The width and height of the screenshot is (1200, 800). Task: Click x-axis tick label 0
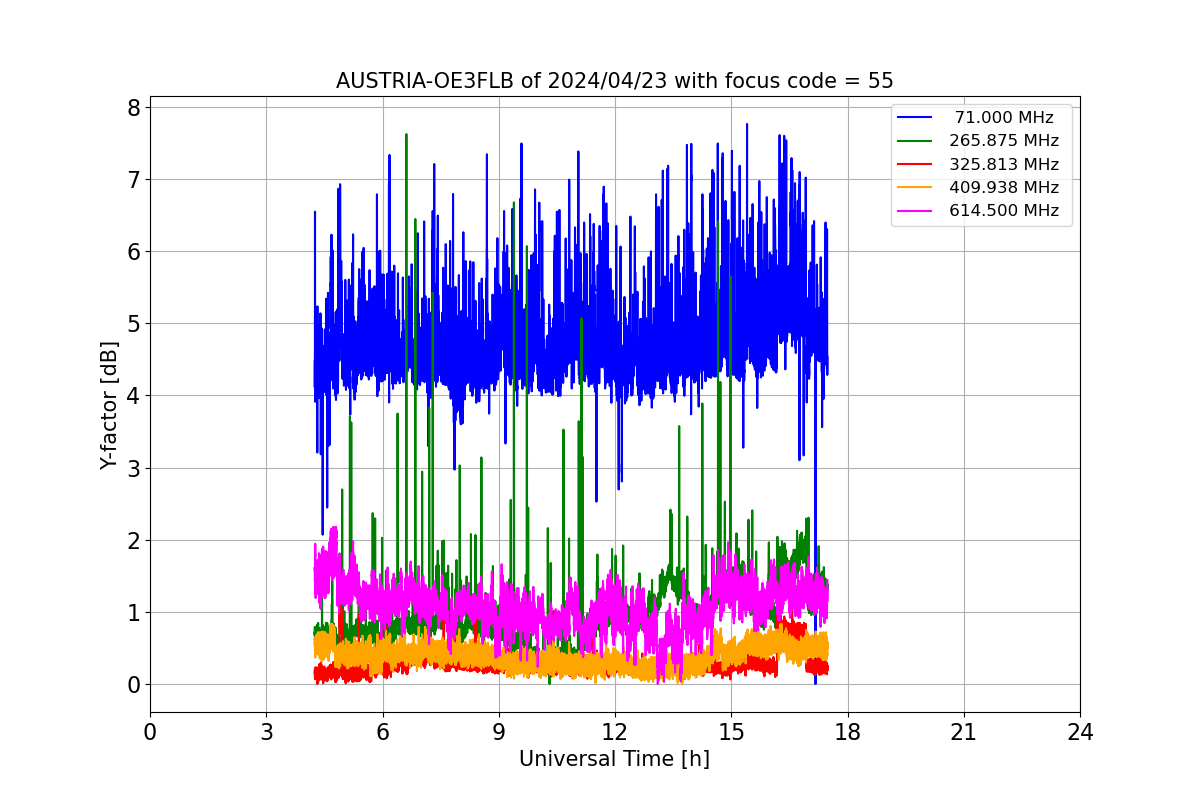tap(150, 732)
